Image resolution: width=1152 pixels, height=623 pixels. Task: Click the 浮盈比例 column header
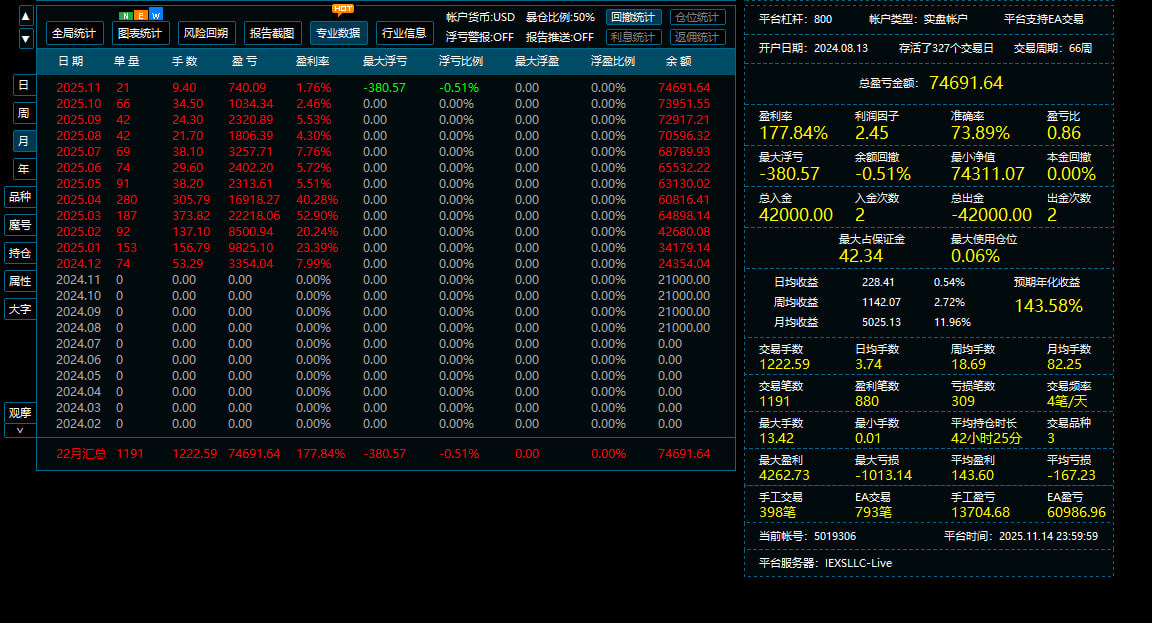pos(613,61)
